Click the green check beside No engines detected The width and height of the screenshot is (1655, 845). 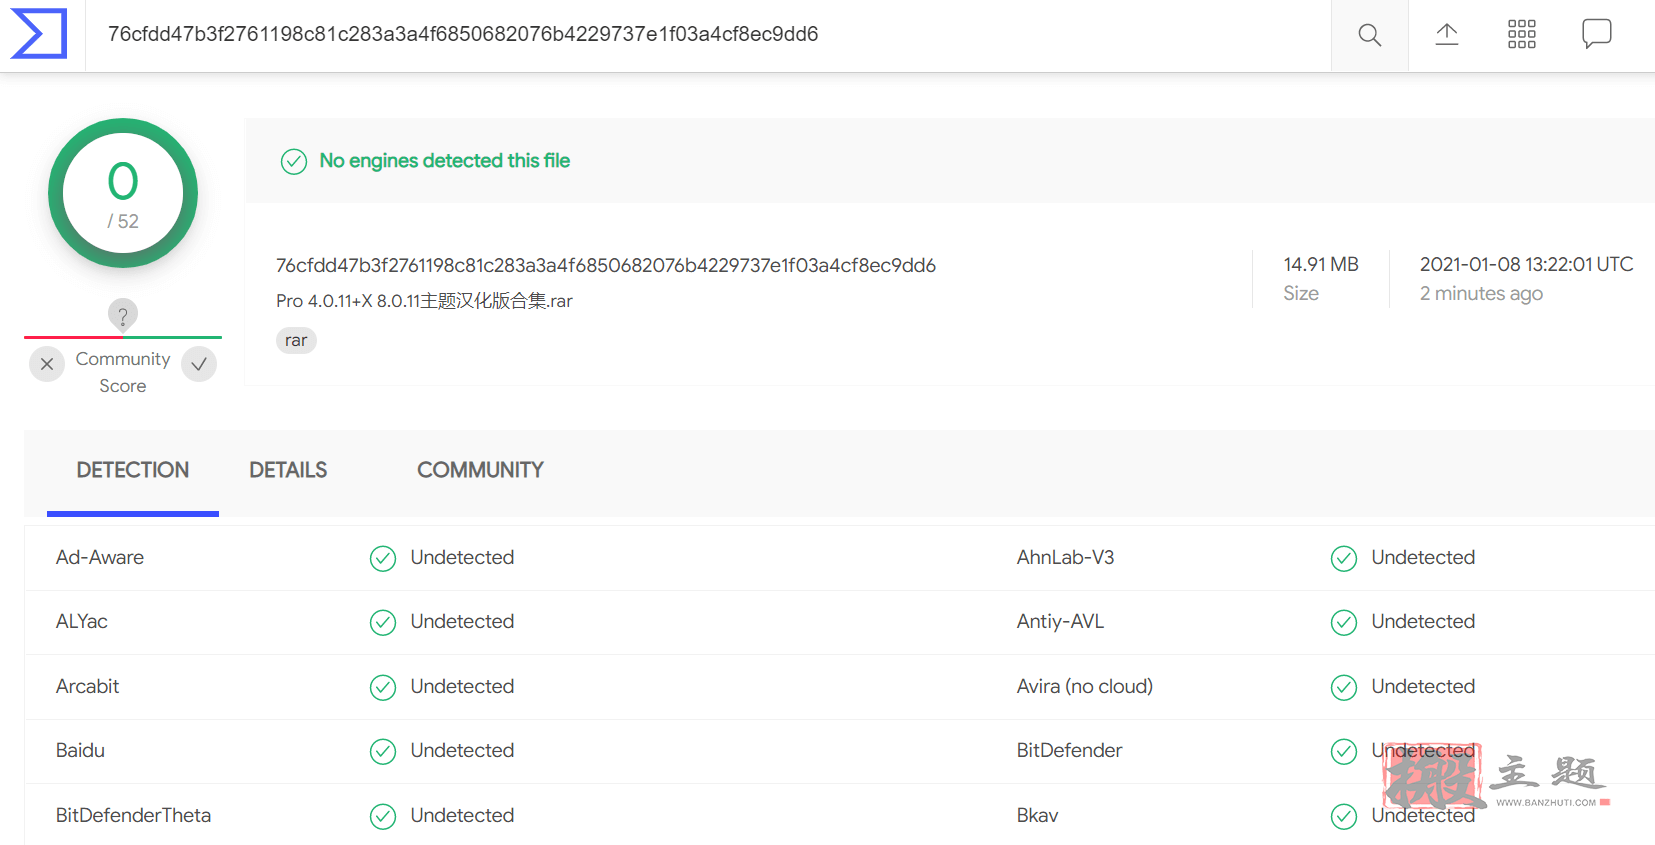coord(293,161)
